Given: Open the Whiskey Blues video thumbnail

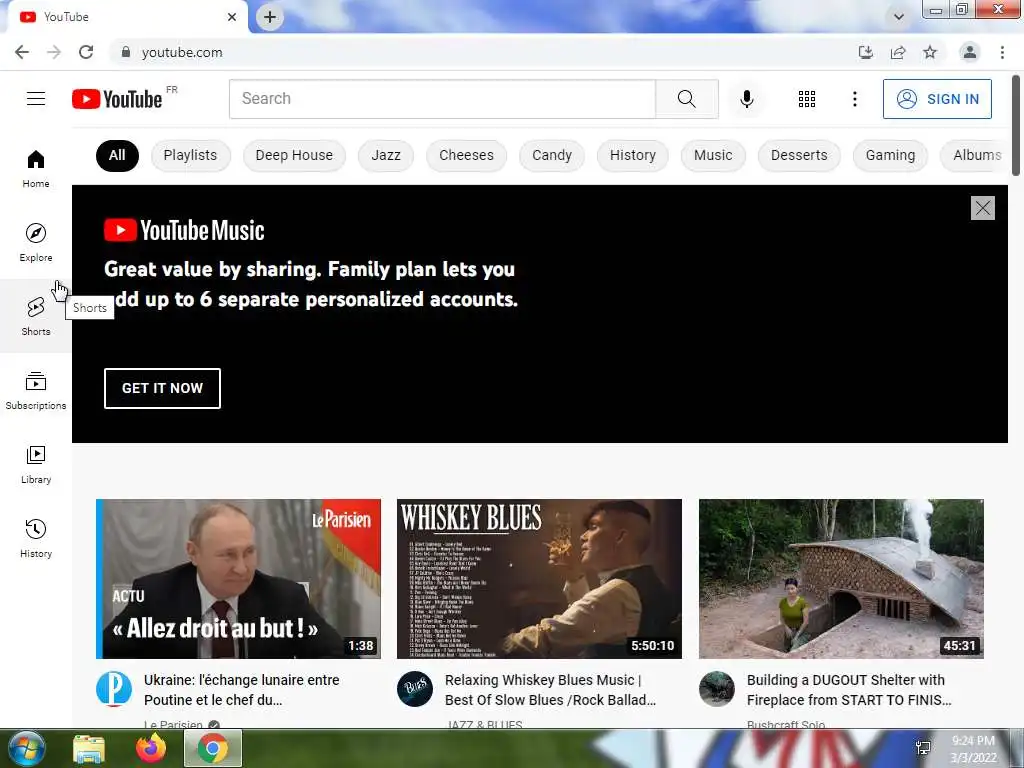Looking at the screenshot, I should click(539, 579).
